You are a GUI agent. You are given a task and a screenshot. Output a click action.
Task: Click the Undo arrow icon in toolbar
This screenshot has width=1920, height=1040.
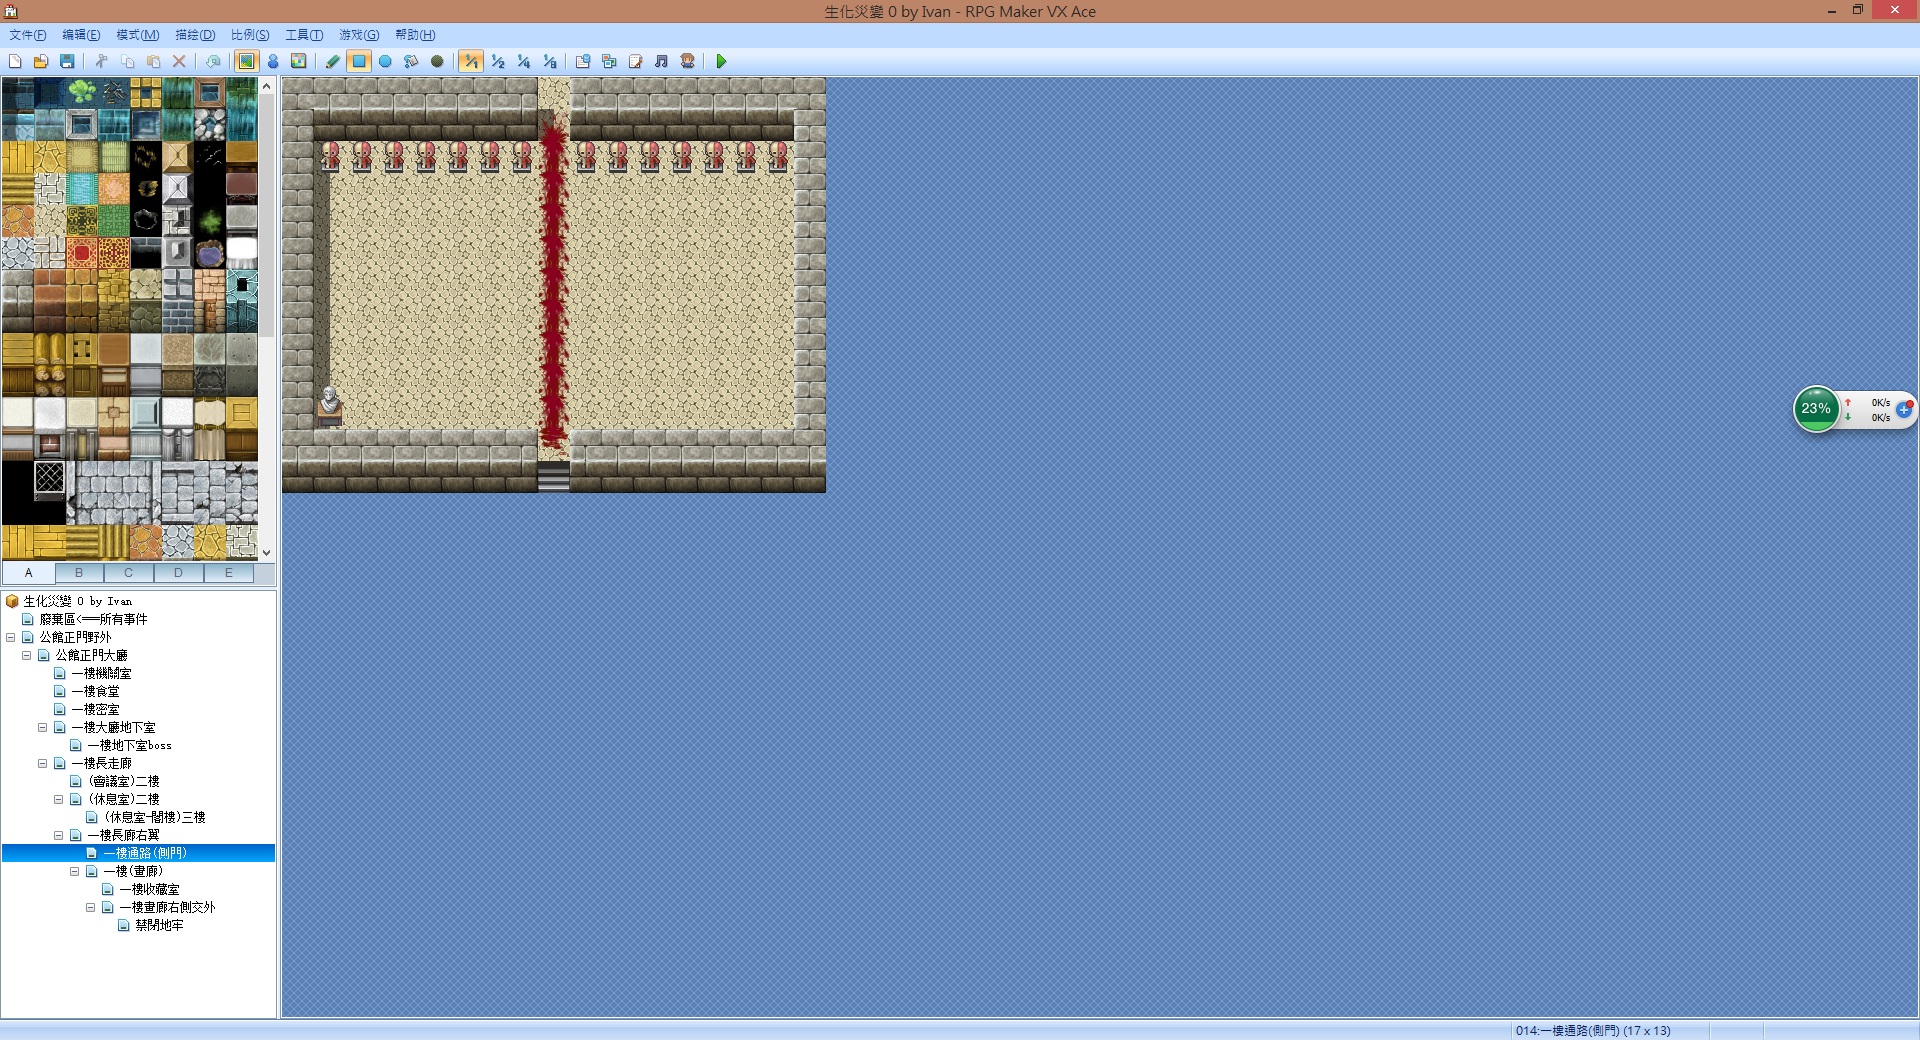point(213,61)
